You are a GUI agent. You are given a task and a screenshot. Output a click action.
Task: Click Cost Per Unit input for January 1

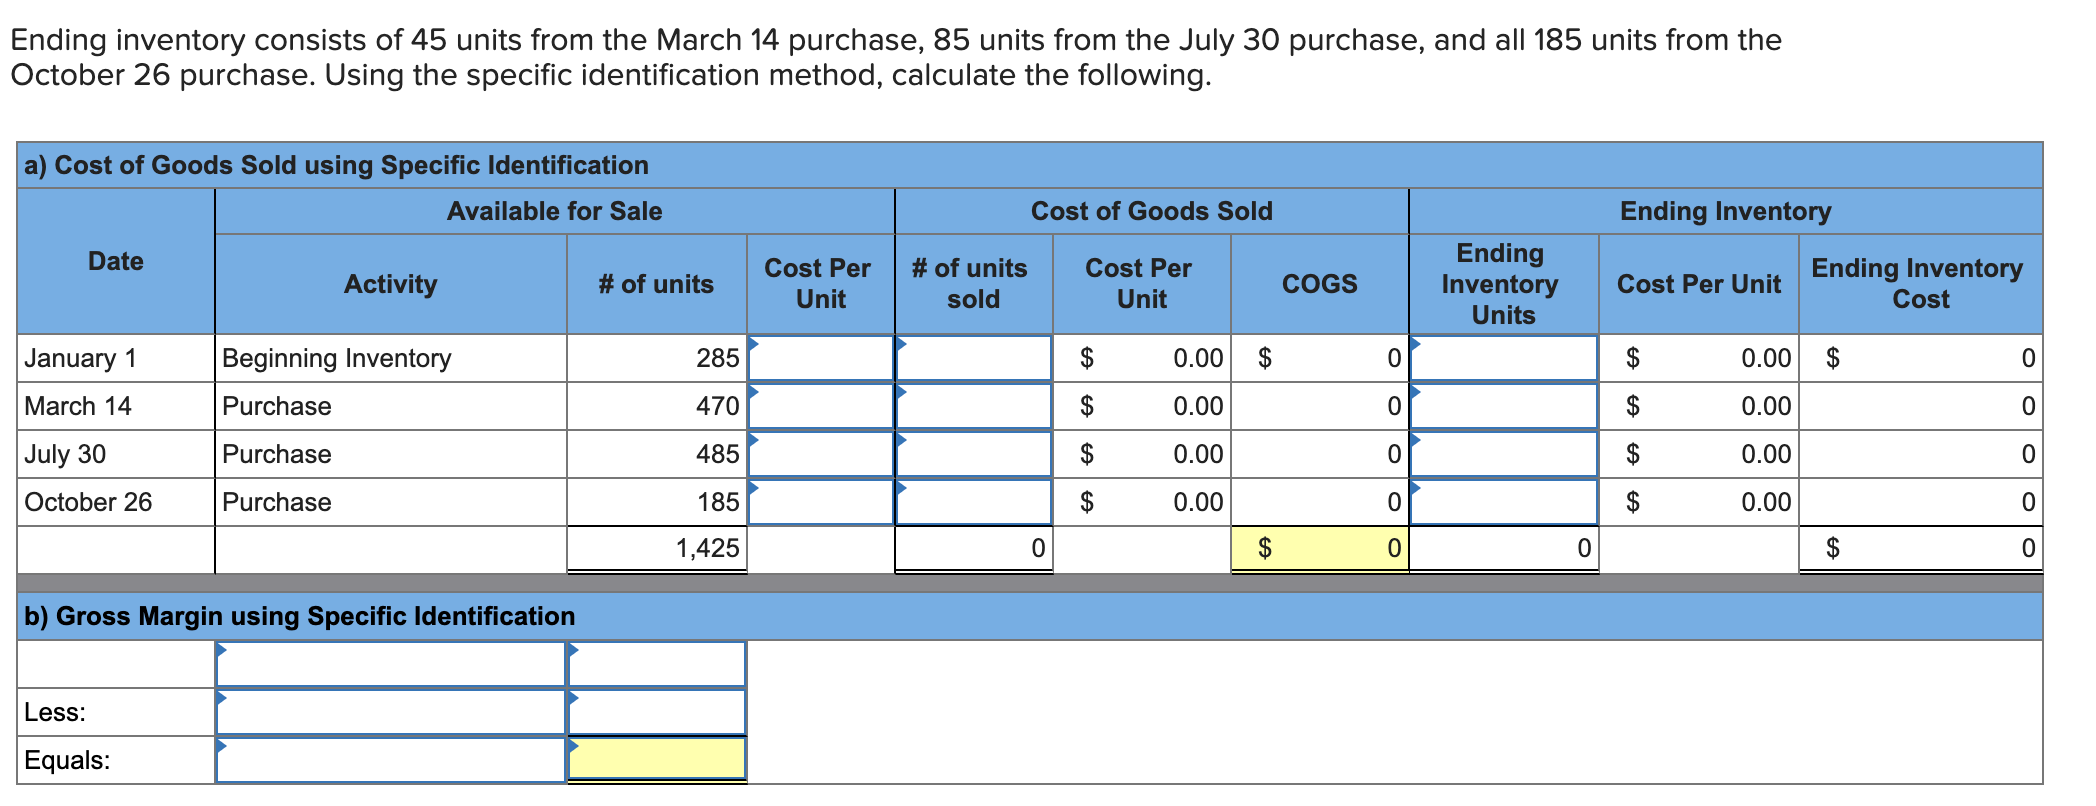pyautogui.click(x=820, y=358)
